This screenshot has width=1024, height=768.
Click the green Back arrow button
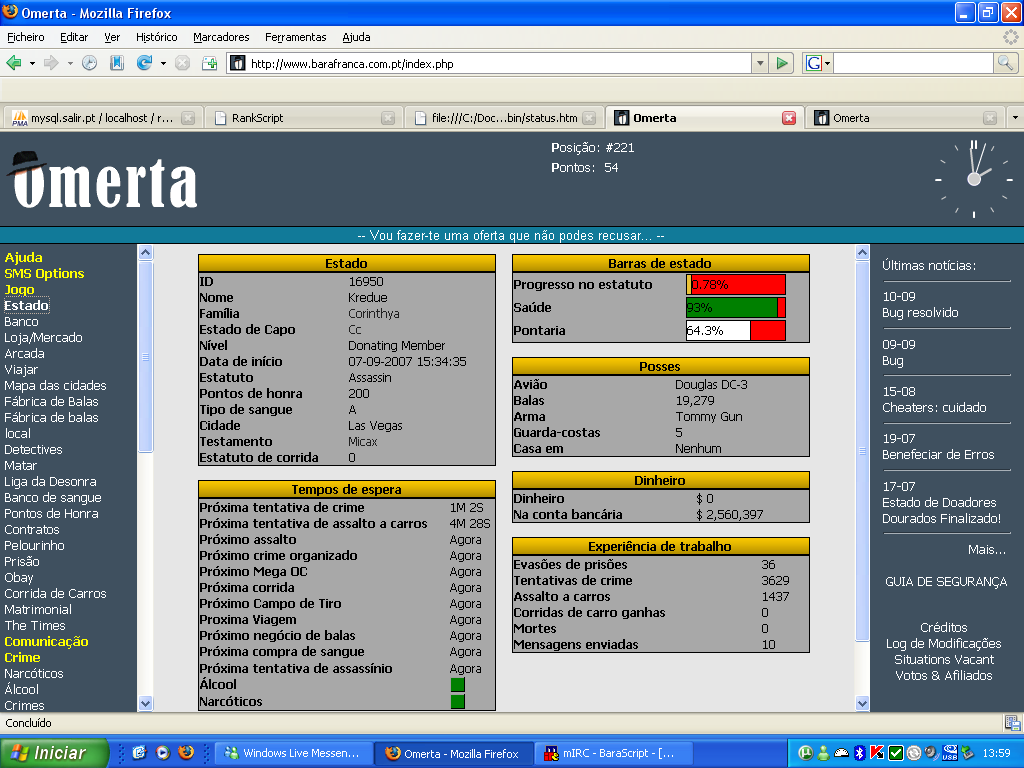click(x=14, y=63)
